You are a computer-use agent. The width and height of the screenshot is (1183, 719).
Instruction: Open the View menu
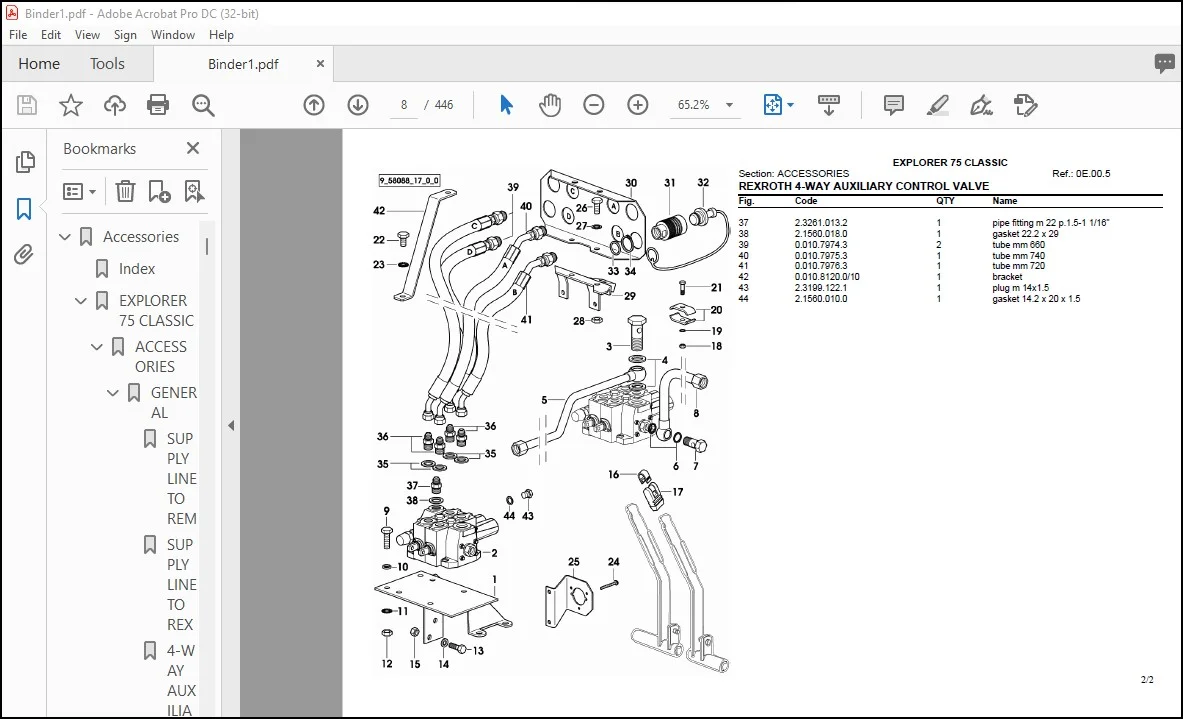tap(87, 35)
